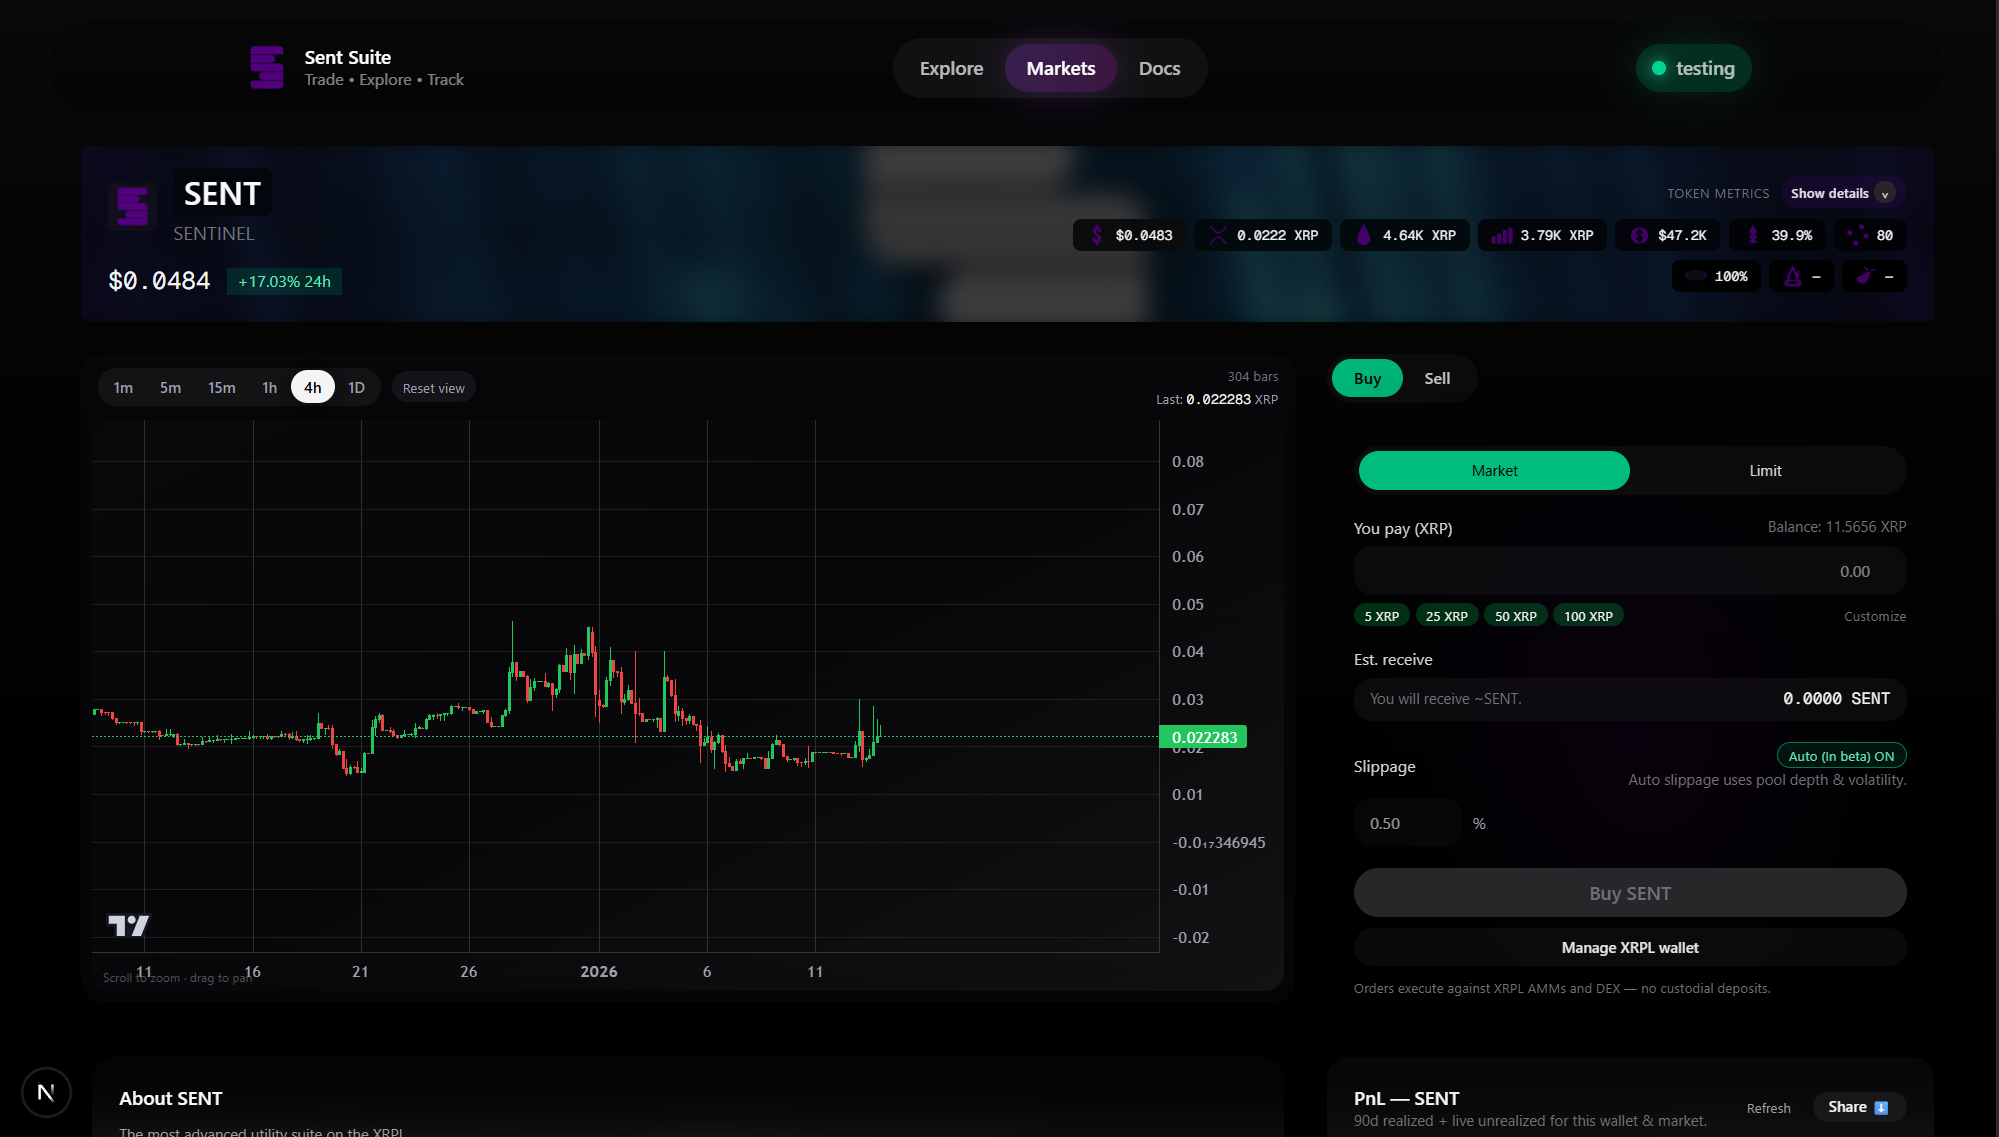Click the slippage percent input field
The image size is (1999, 1137).
(x=1407, y=824)
